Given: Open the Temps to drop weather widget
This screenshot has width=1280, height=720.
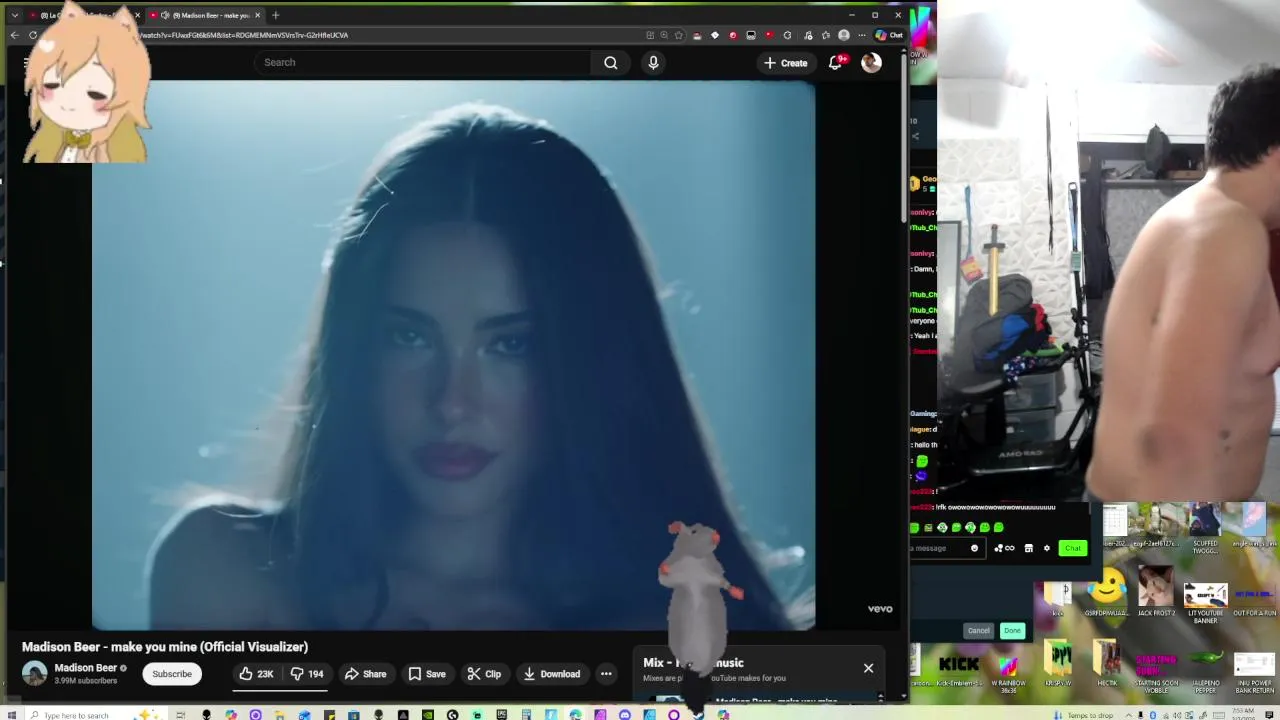Looking at the screenshot, I should [1085, 714].
